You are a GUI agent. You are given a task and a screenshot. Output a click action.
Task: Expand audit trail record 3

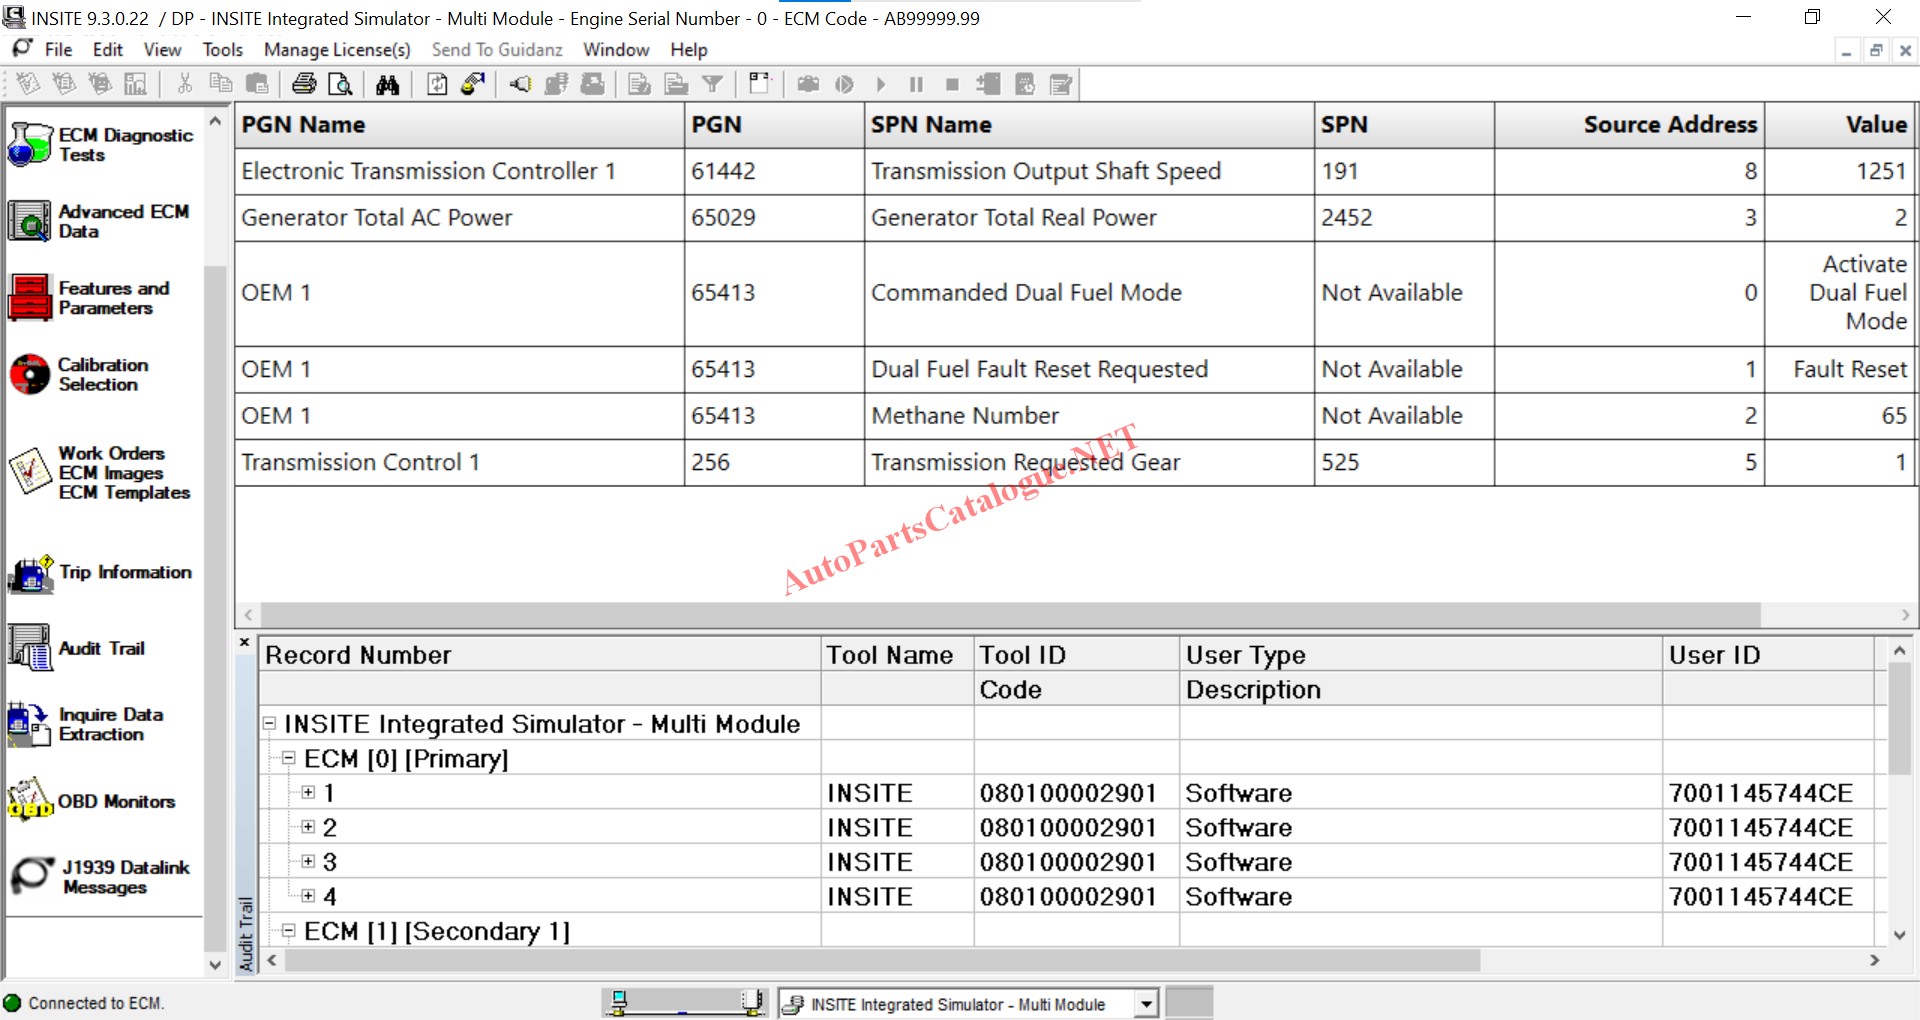(x=308, y=861)
